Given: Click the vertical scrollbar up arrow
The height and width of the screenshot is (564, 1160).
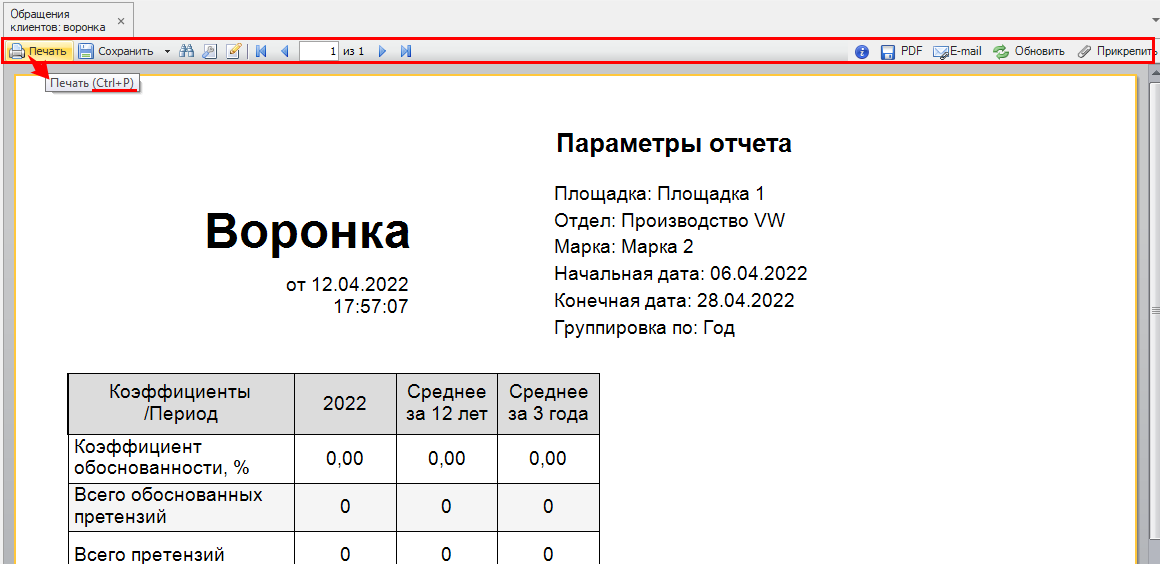Looking at the screenshot, I should pyautogui.click(x=1153, y=76).
